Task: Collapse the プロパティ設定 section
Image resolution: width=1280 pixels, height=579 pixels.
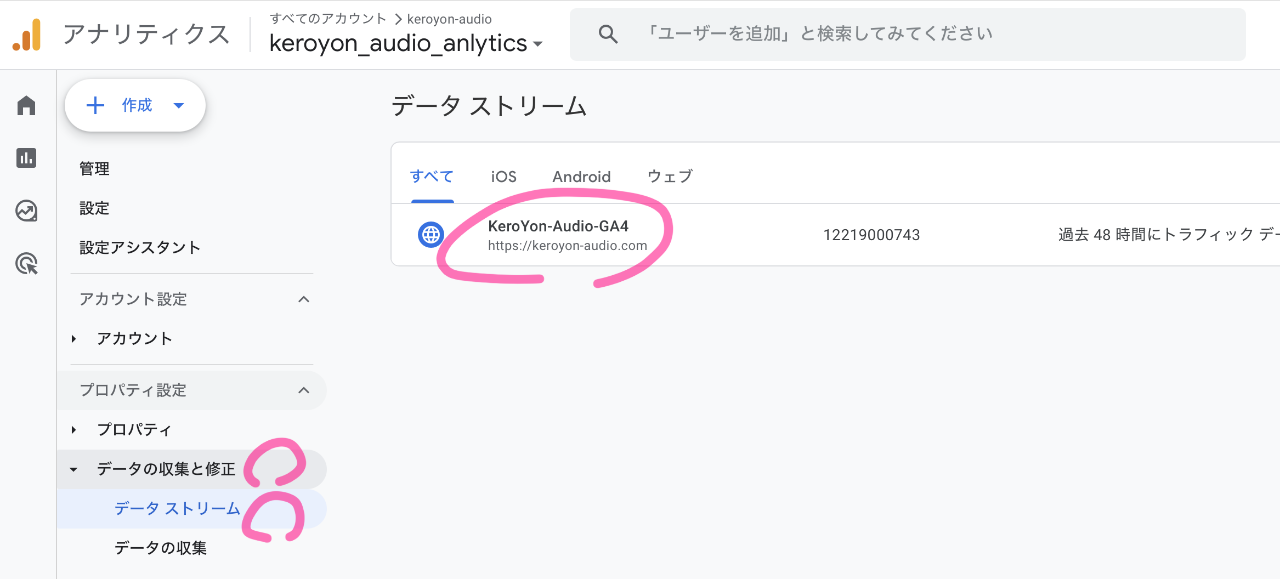Action: tap(304, 390)
